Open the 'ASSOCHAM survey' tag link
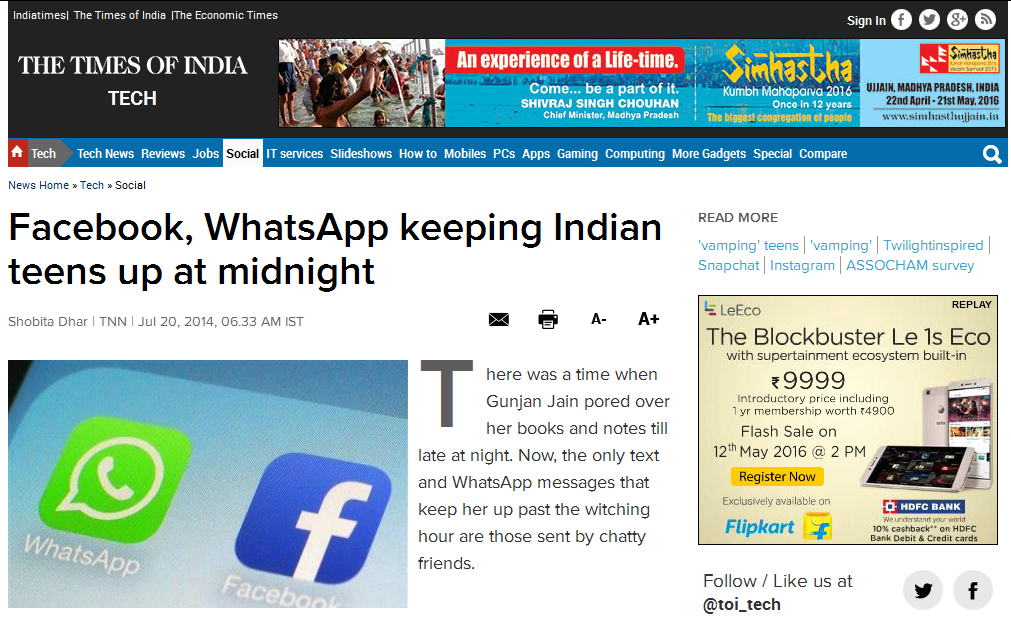This screenshot has width=1011, height=630. [x=909, y=265]
